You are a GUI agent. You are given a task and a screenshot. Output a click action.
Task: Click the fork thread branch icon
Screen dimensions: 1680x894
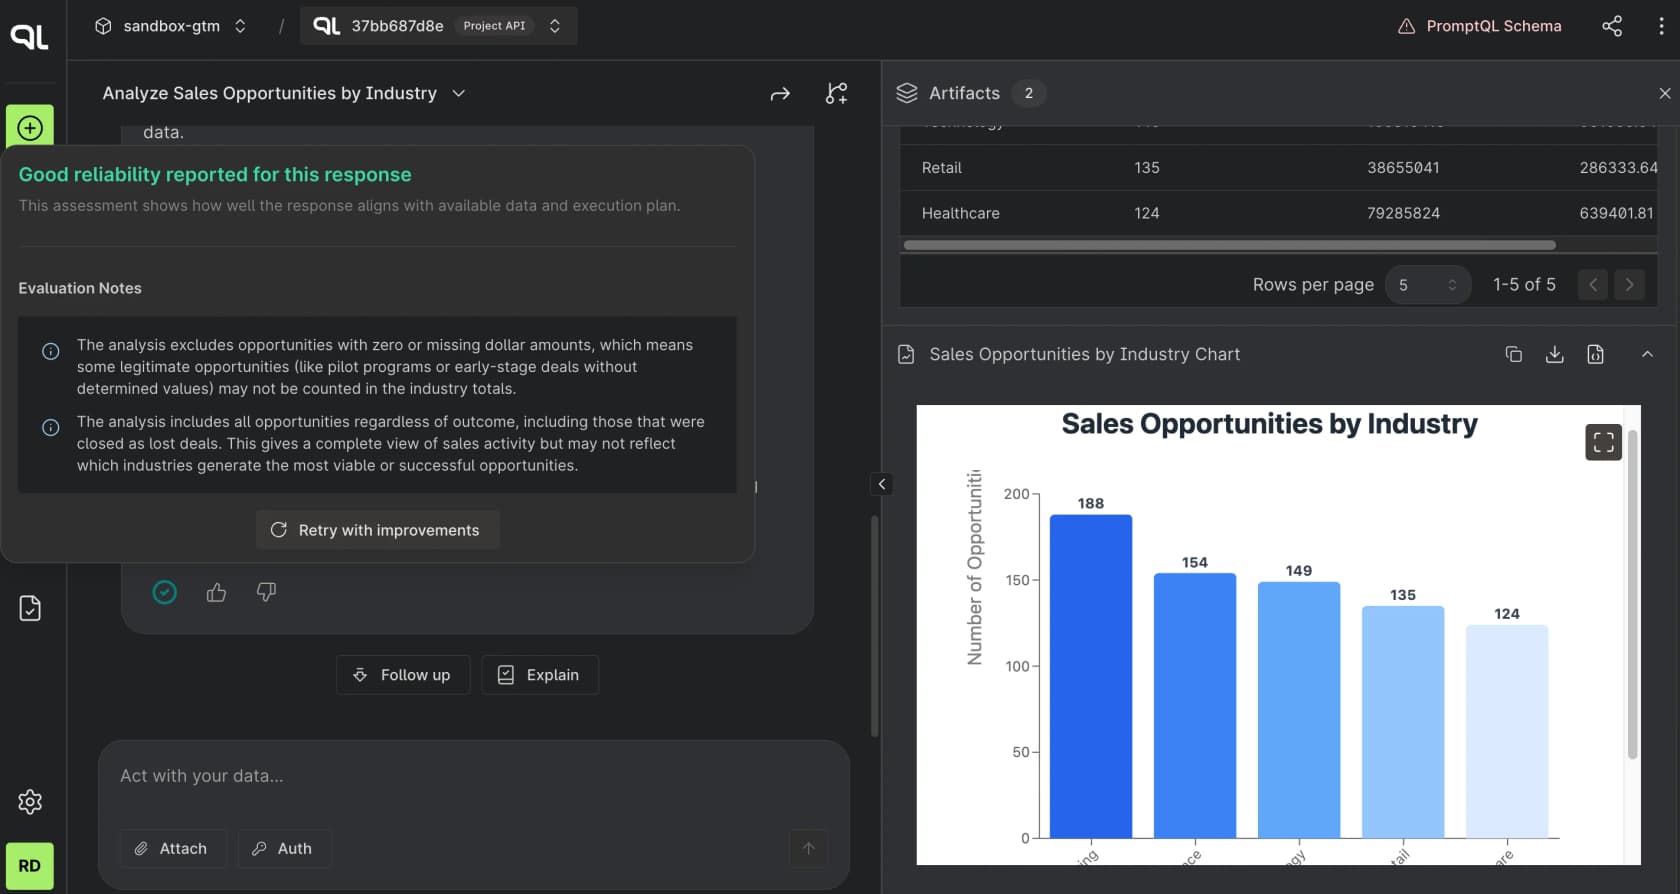[836, 94]
